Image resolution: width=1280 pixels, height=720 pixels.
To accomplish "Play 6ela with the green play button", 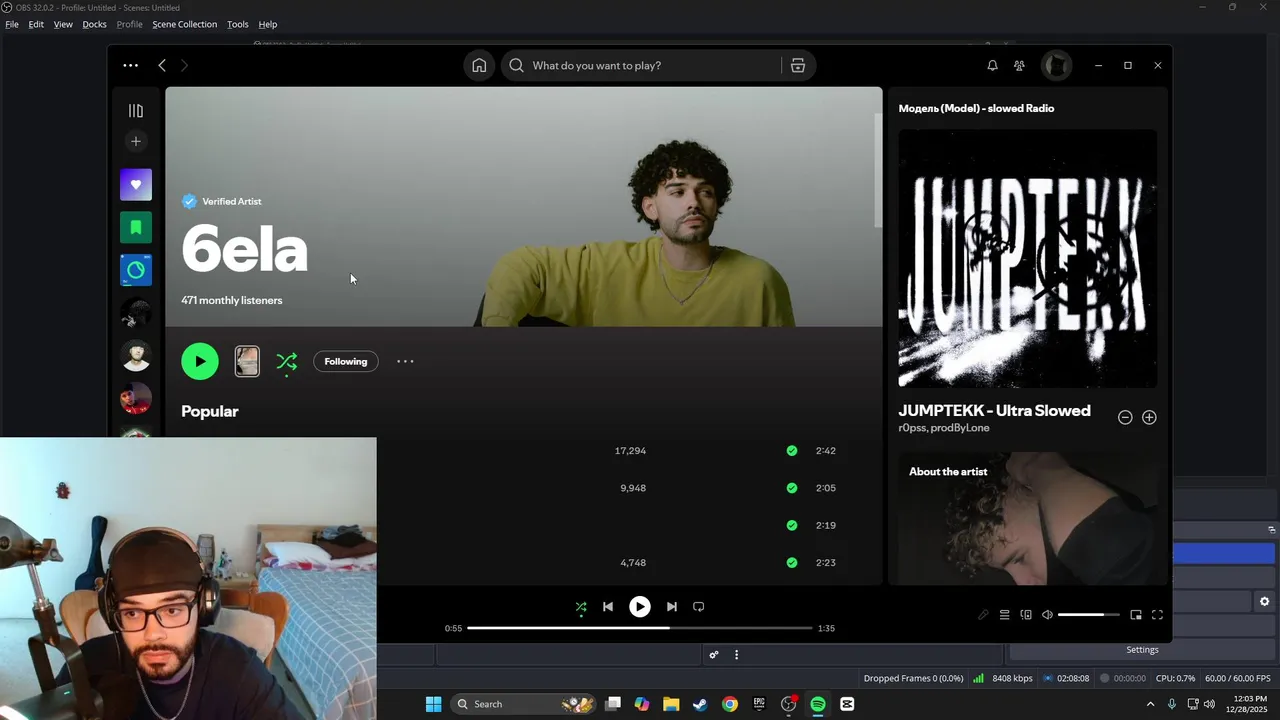I will point(200,361).
